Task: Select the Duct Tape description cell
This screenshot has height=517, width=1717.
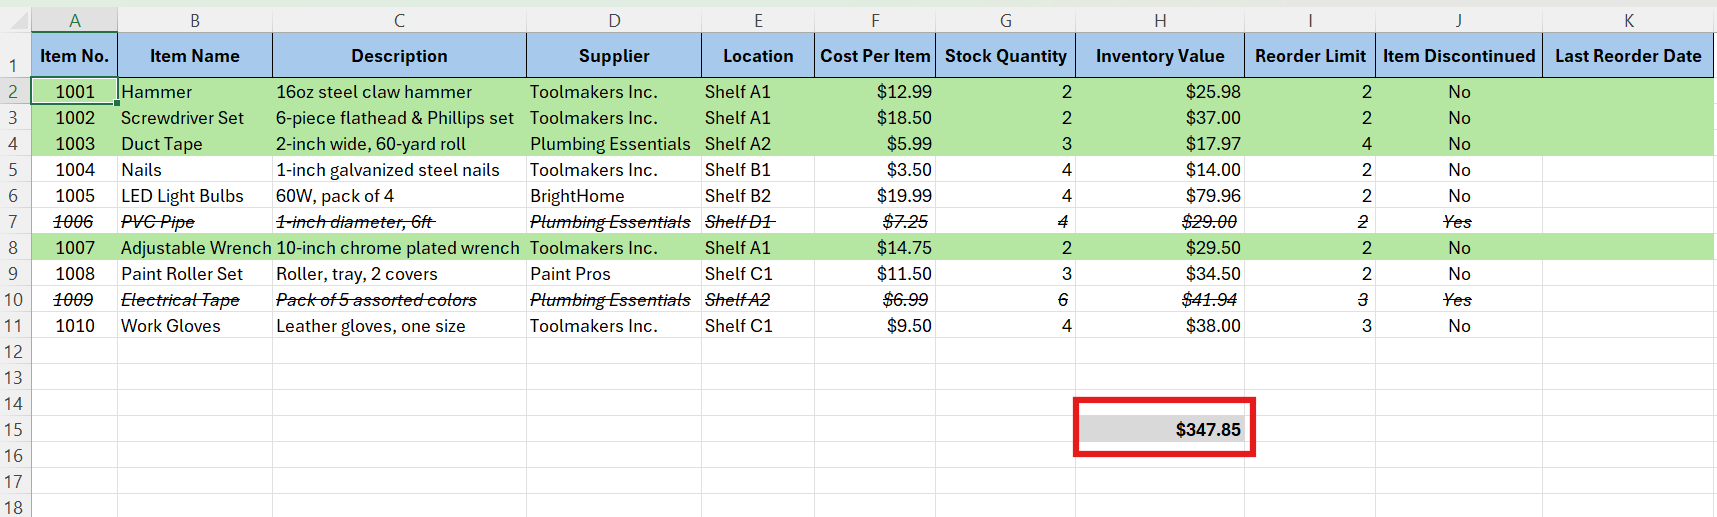Action: pyautogui.click(x=398, y=144)
